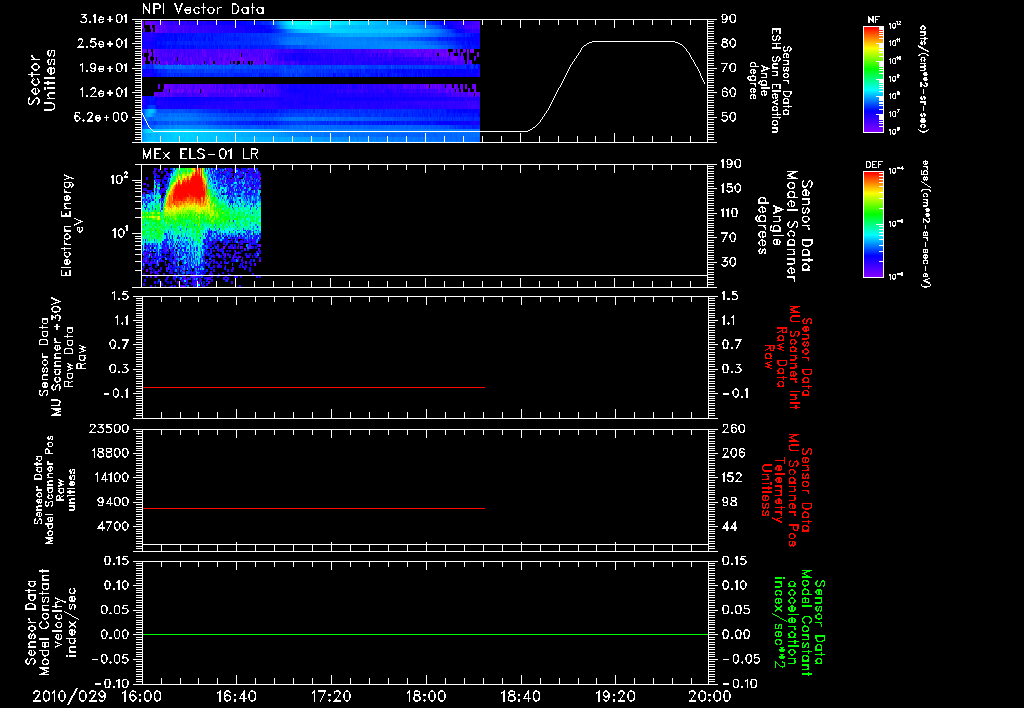The width and height of the screenshot is (1024, 708).
Task: Click the DEF energy flux color bar
Action: click(x=874, y=224)
